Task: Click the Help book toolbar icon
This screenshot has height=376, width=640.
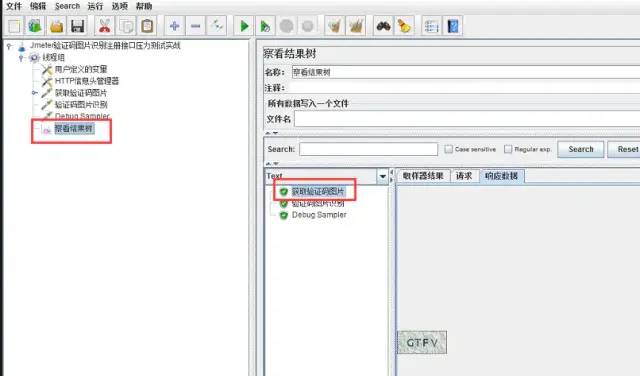Action: (x=453, y=26)
